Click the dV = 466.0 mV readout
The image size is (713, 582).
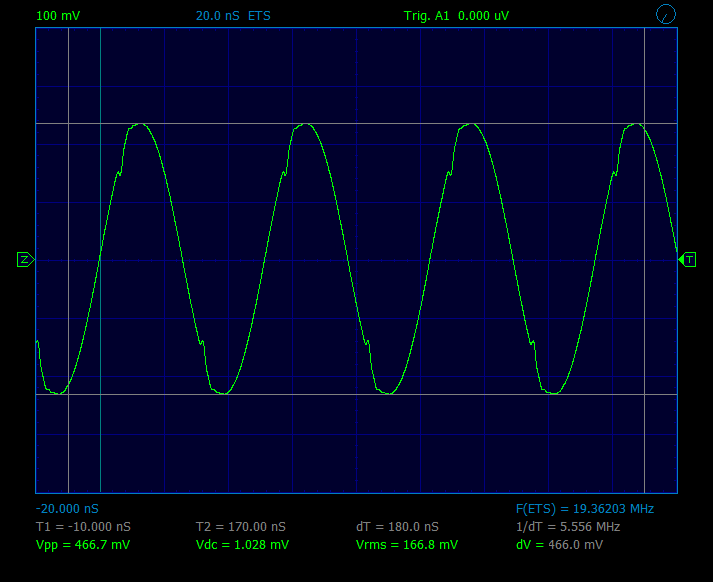[559, 545]
